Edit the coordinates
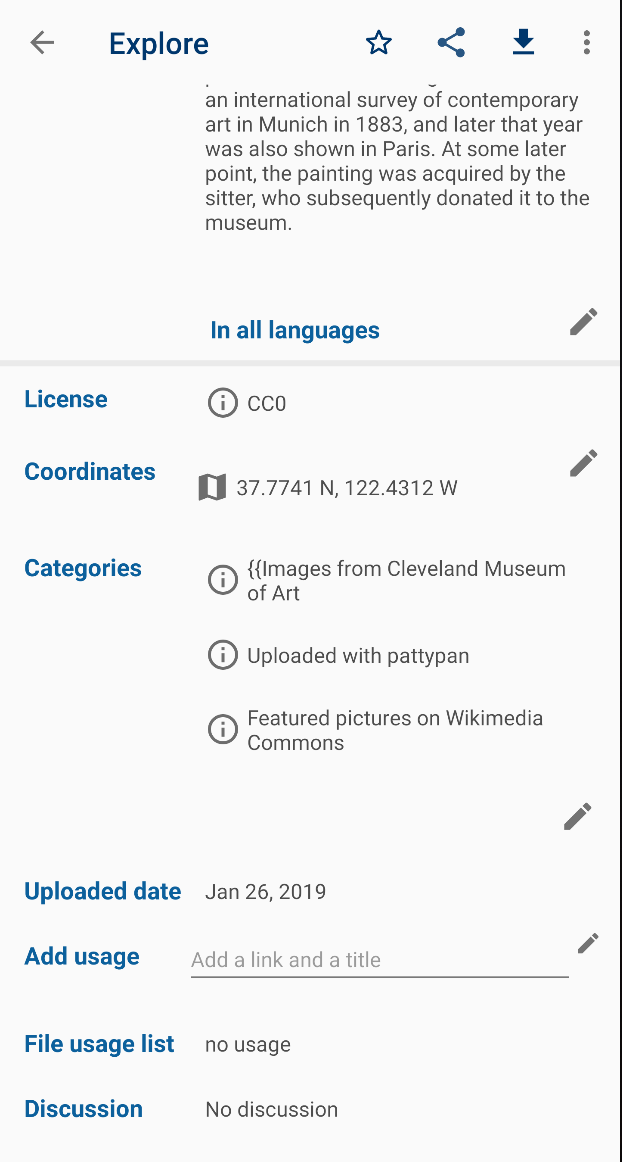622x1162 pixels. [583, 463]
